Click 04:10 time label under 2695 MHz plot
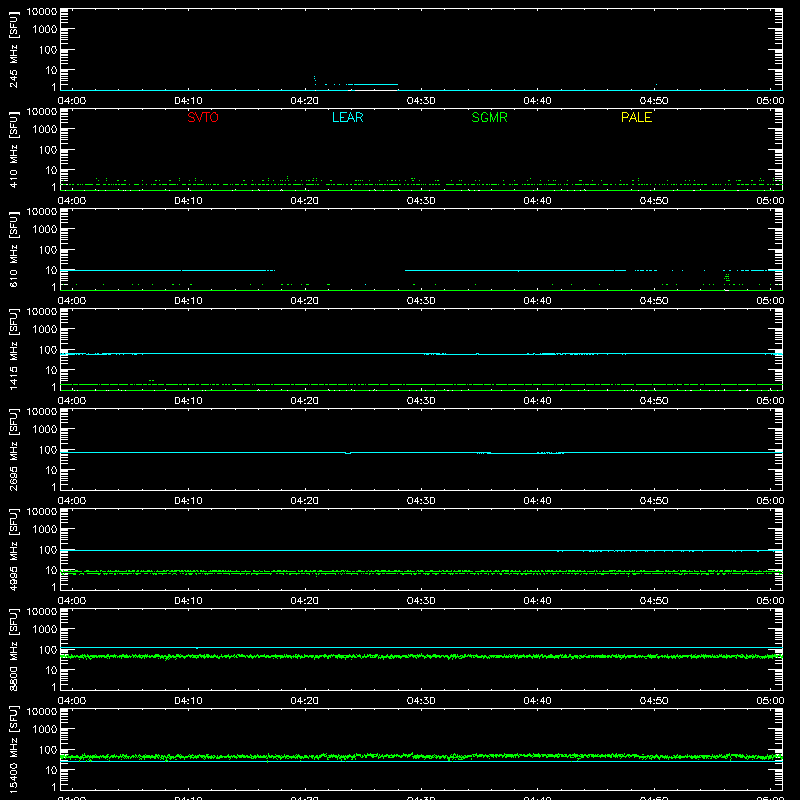800x800 pixels. [188, 501]
